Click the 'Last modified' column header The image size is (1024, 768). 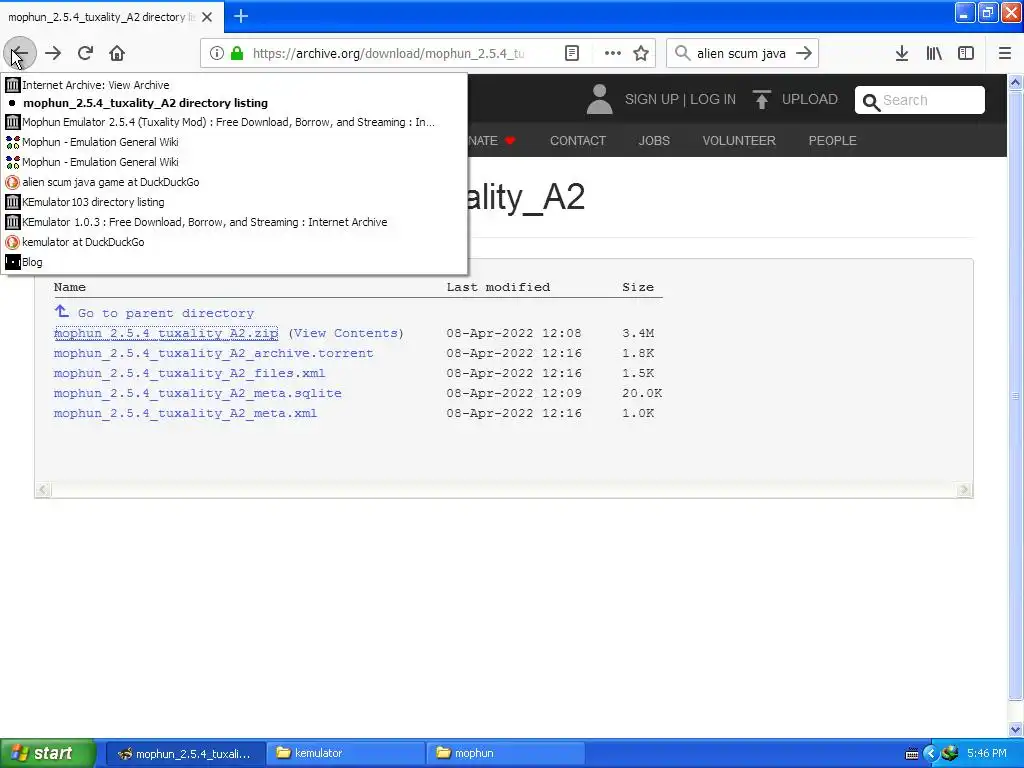498,287
